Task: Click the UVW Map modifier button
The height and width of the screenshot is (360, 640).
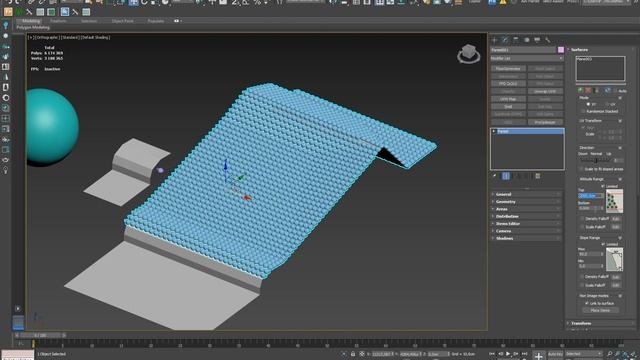Action: 508,99
